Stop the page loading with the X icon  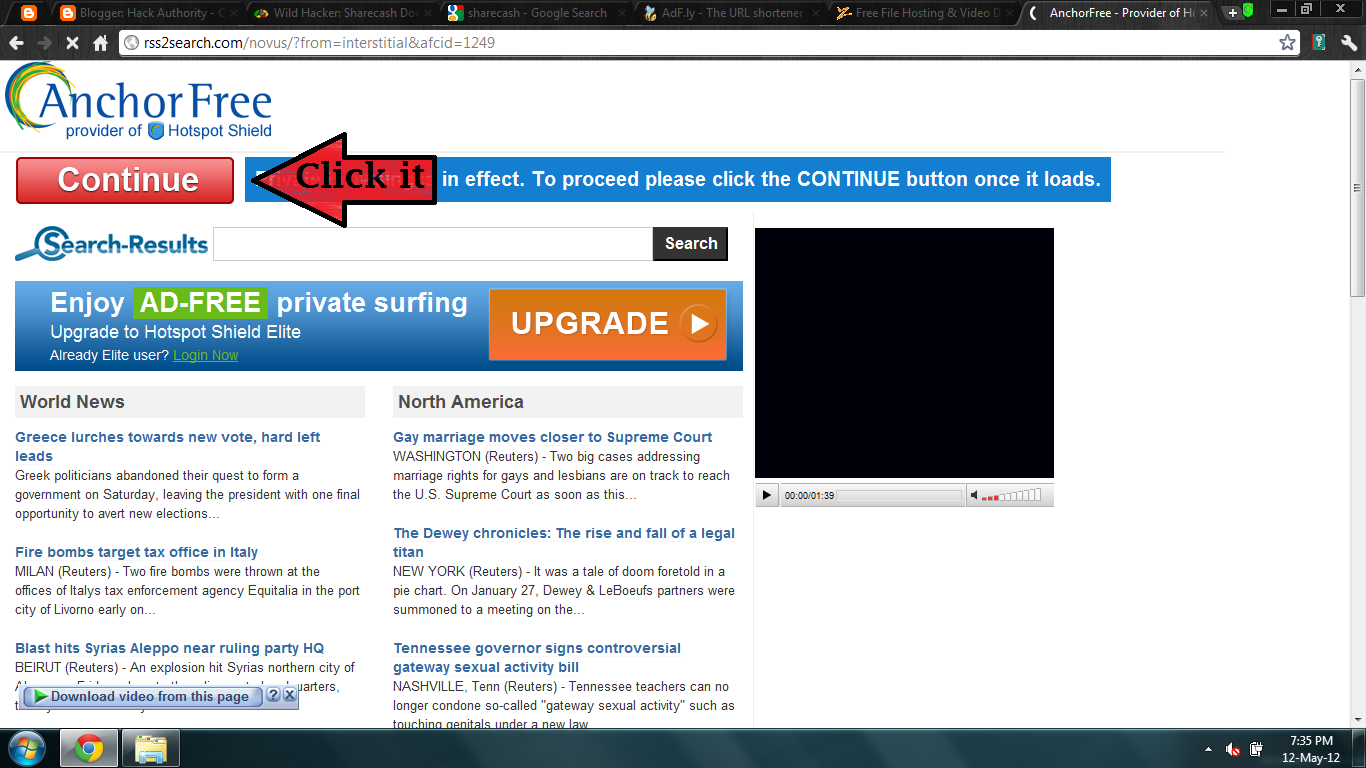point(72,43)
